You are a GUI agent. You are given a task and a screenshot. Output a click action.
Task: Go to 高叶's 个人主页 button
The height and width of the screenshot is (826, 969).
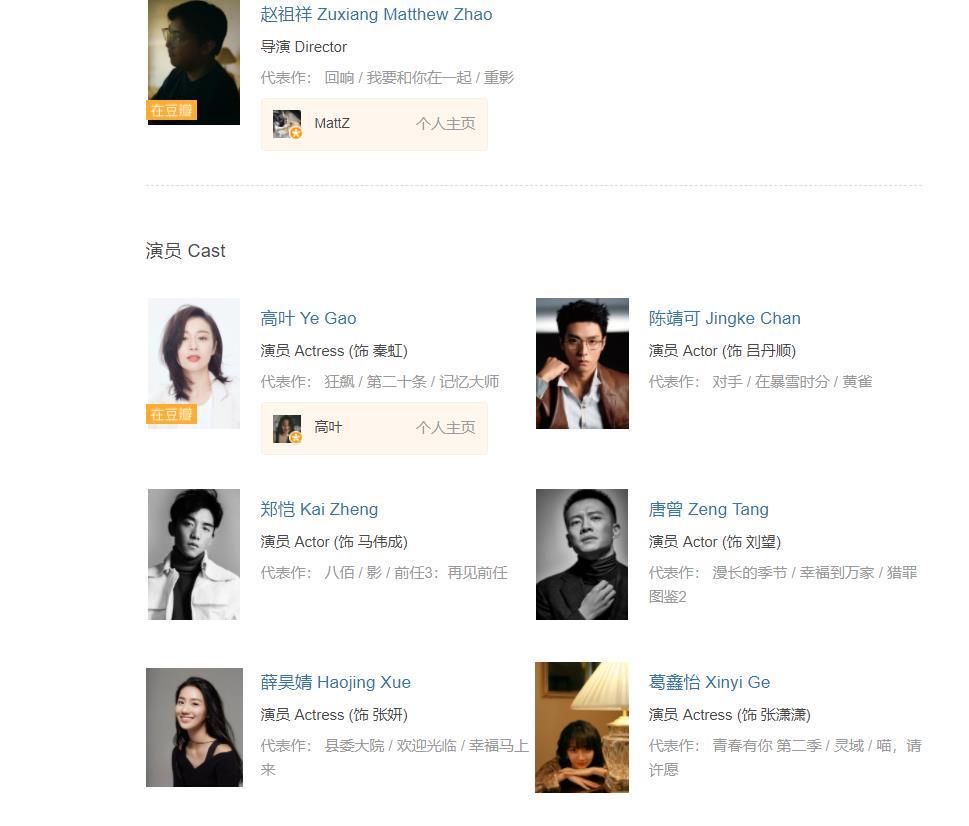[446, 428]
